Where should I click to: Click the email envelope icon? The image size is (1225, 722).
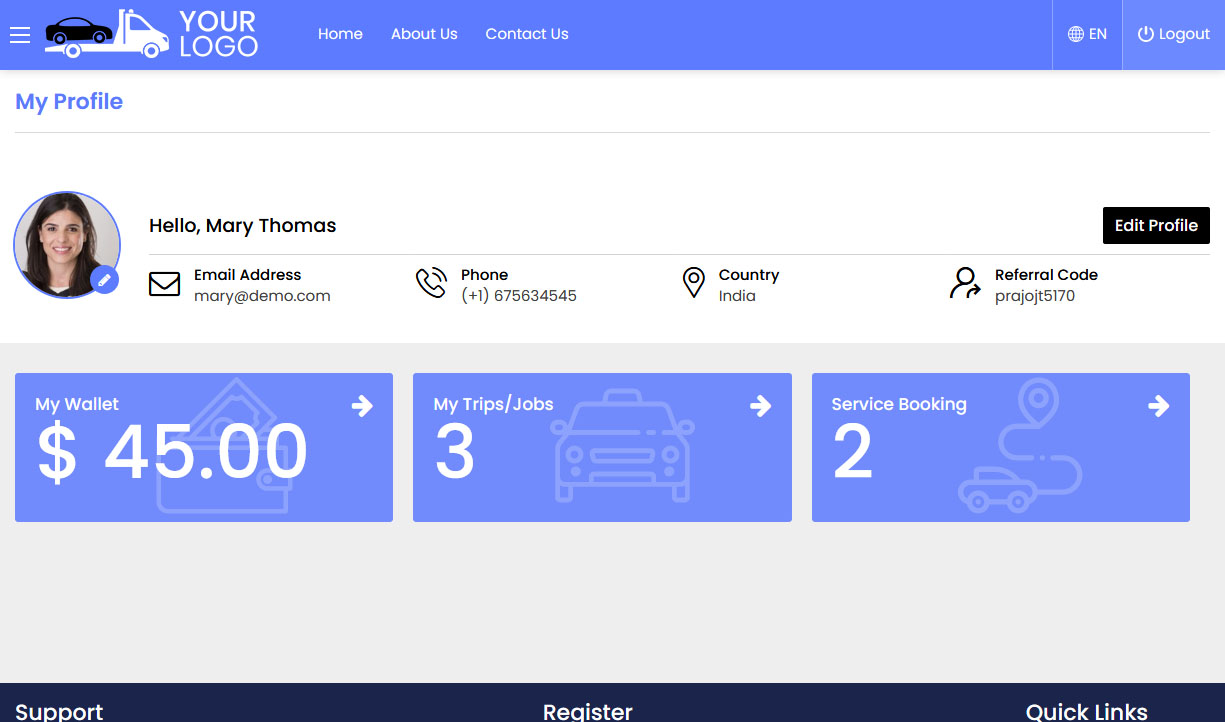(164, 284)
